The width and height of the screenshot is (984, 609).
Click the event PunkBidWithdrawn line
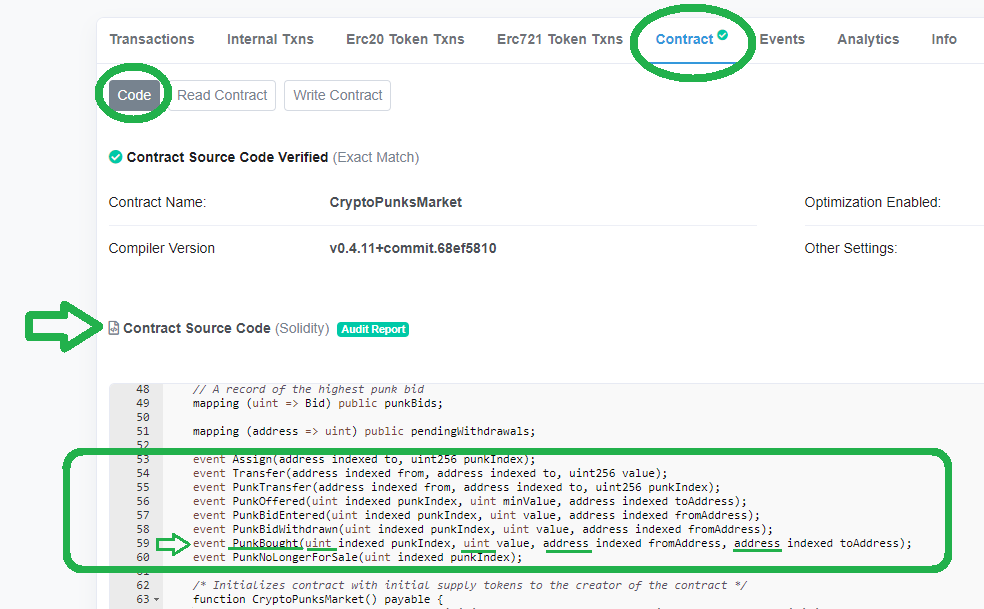(x=483, y=529)
